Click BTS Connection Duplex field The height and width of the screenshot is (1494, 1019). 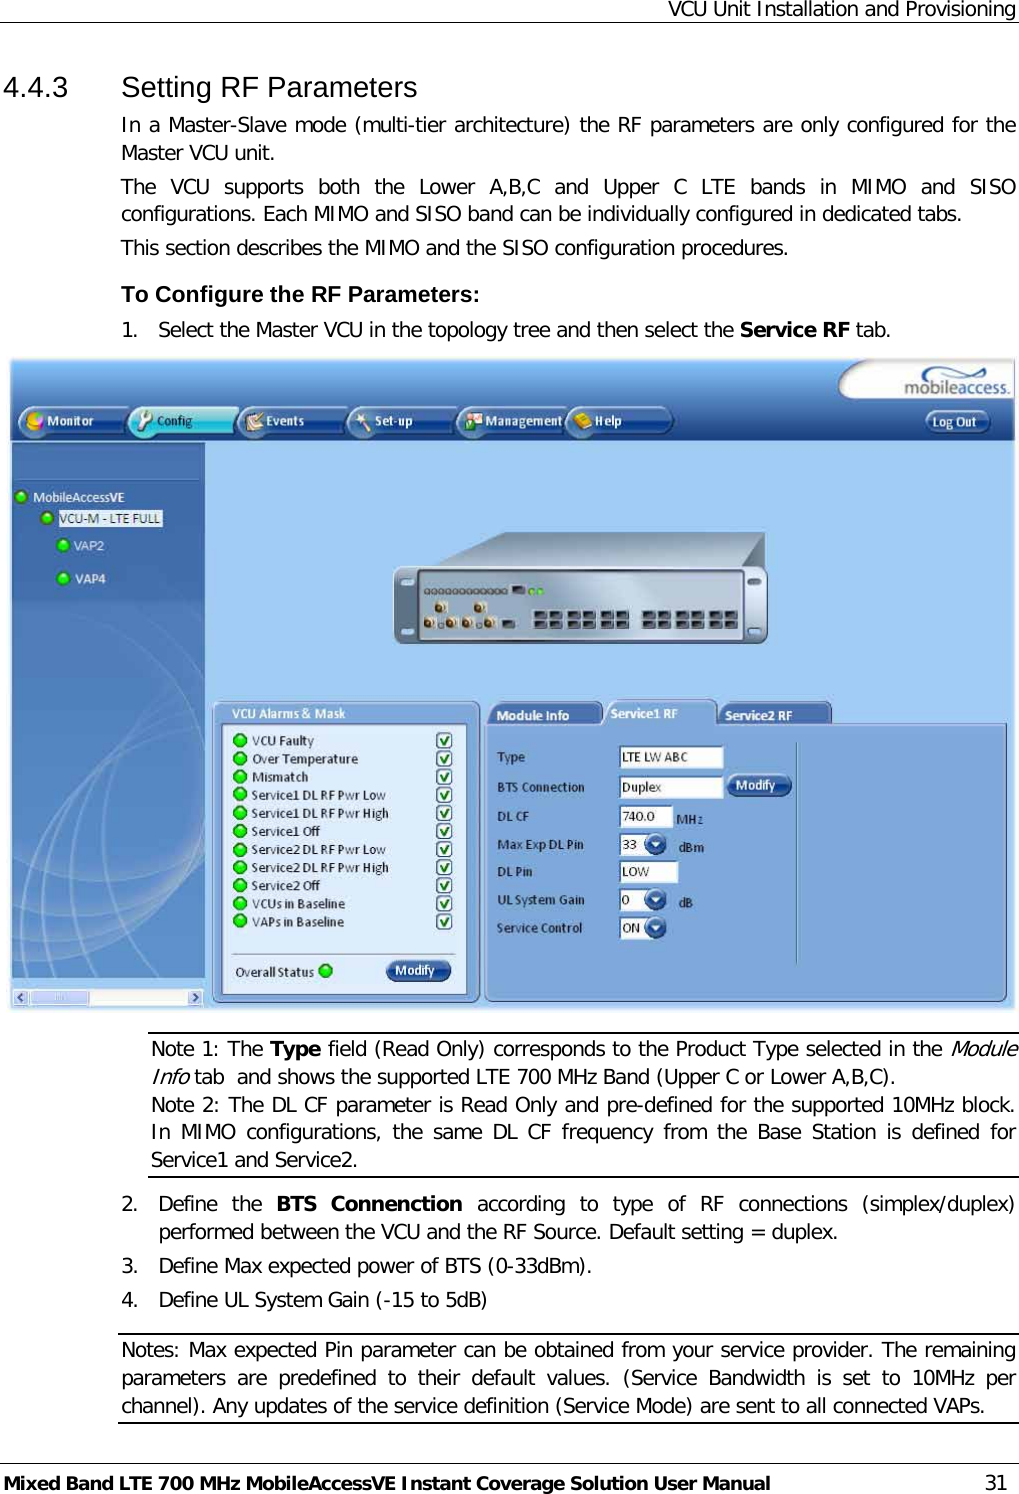670,787
